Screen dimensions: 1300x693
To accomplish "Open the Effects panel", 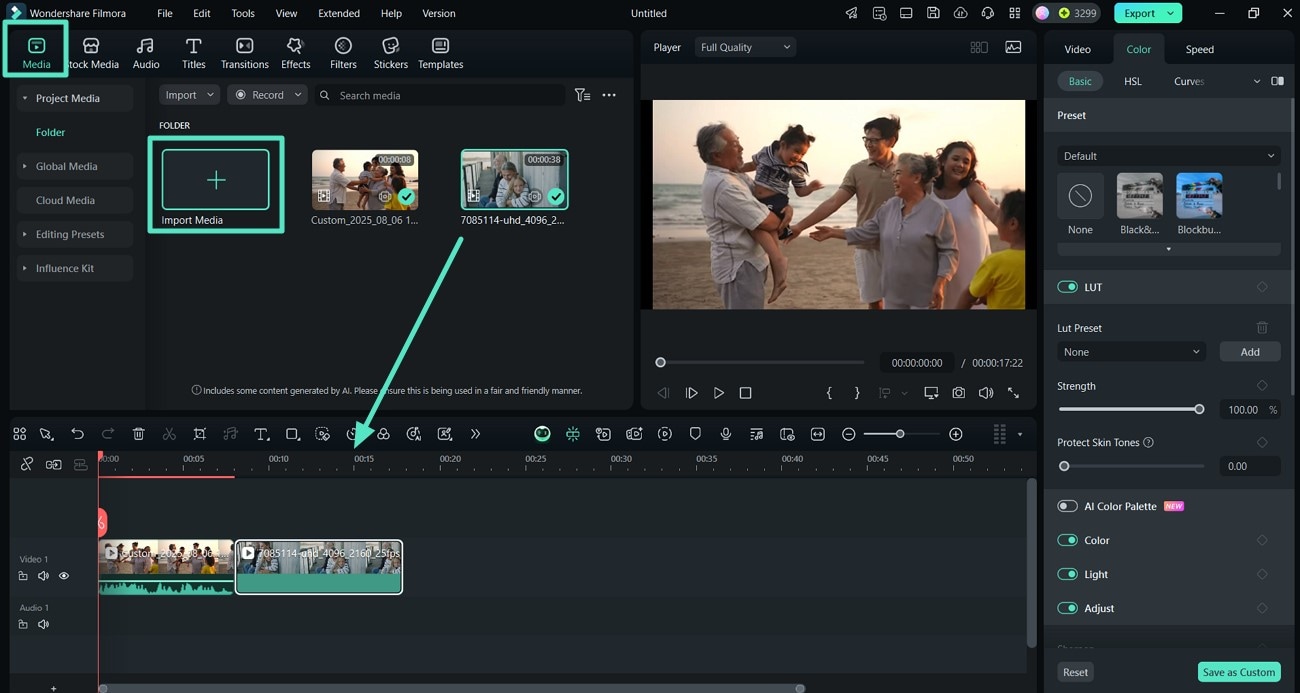I will pos(295,53).
